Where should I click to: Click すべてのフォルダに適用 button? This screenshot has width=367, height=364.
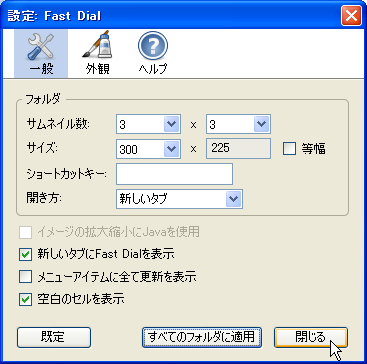(x=202, y=337)
